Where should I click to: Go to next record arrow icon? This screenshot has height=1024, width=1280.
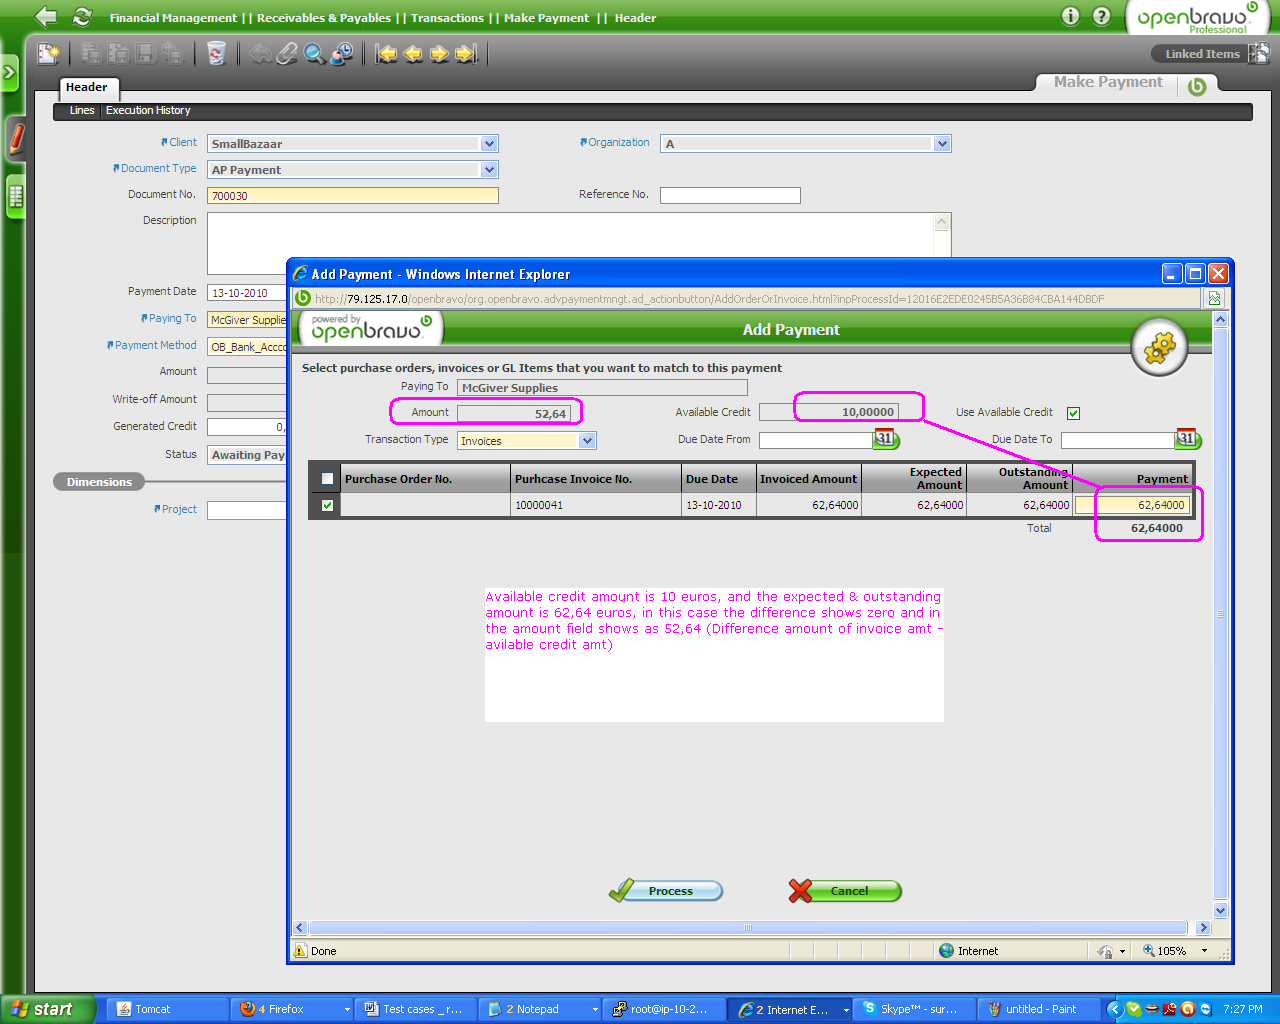point(439,53)
